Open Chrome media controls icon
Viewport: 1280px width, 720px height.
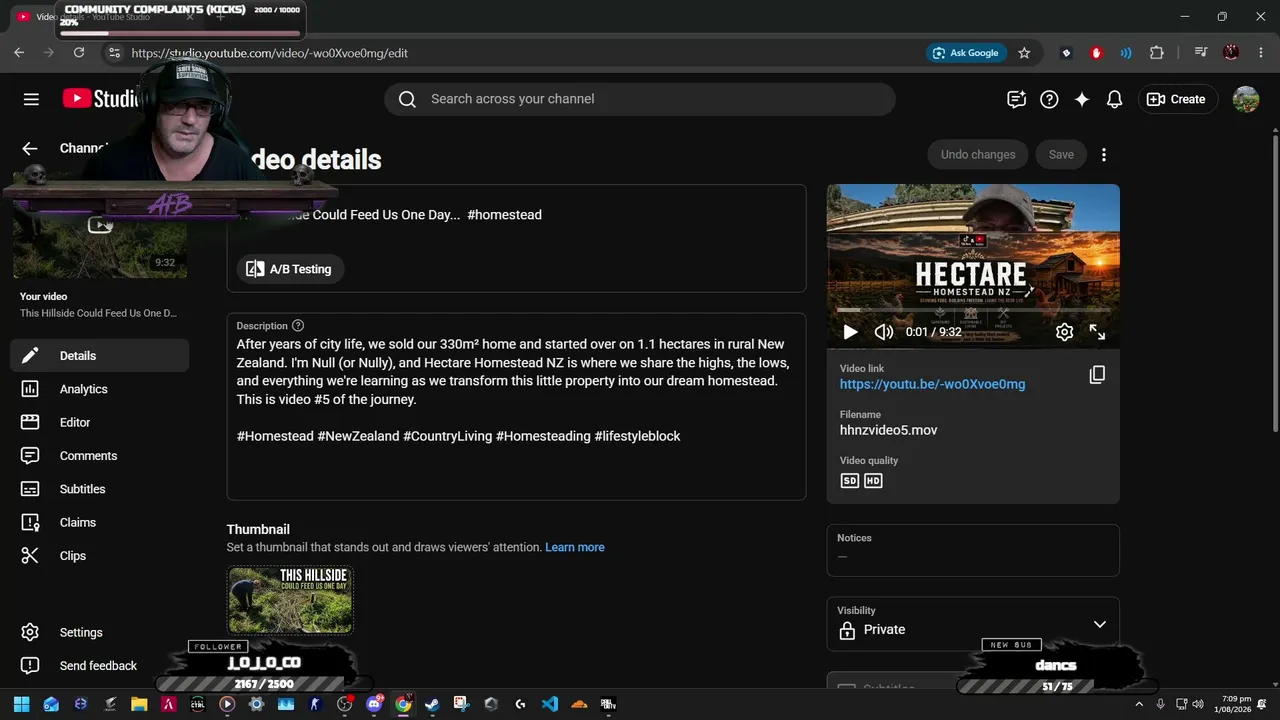tap(1202, 53)
